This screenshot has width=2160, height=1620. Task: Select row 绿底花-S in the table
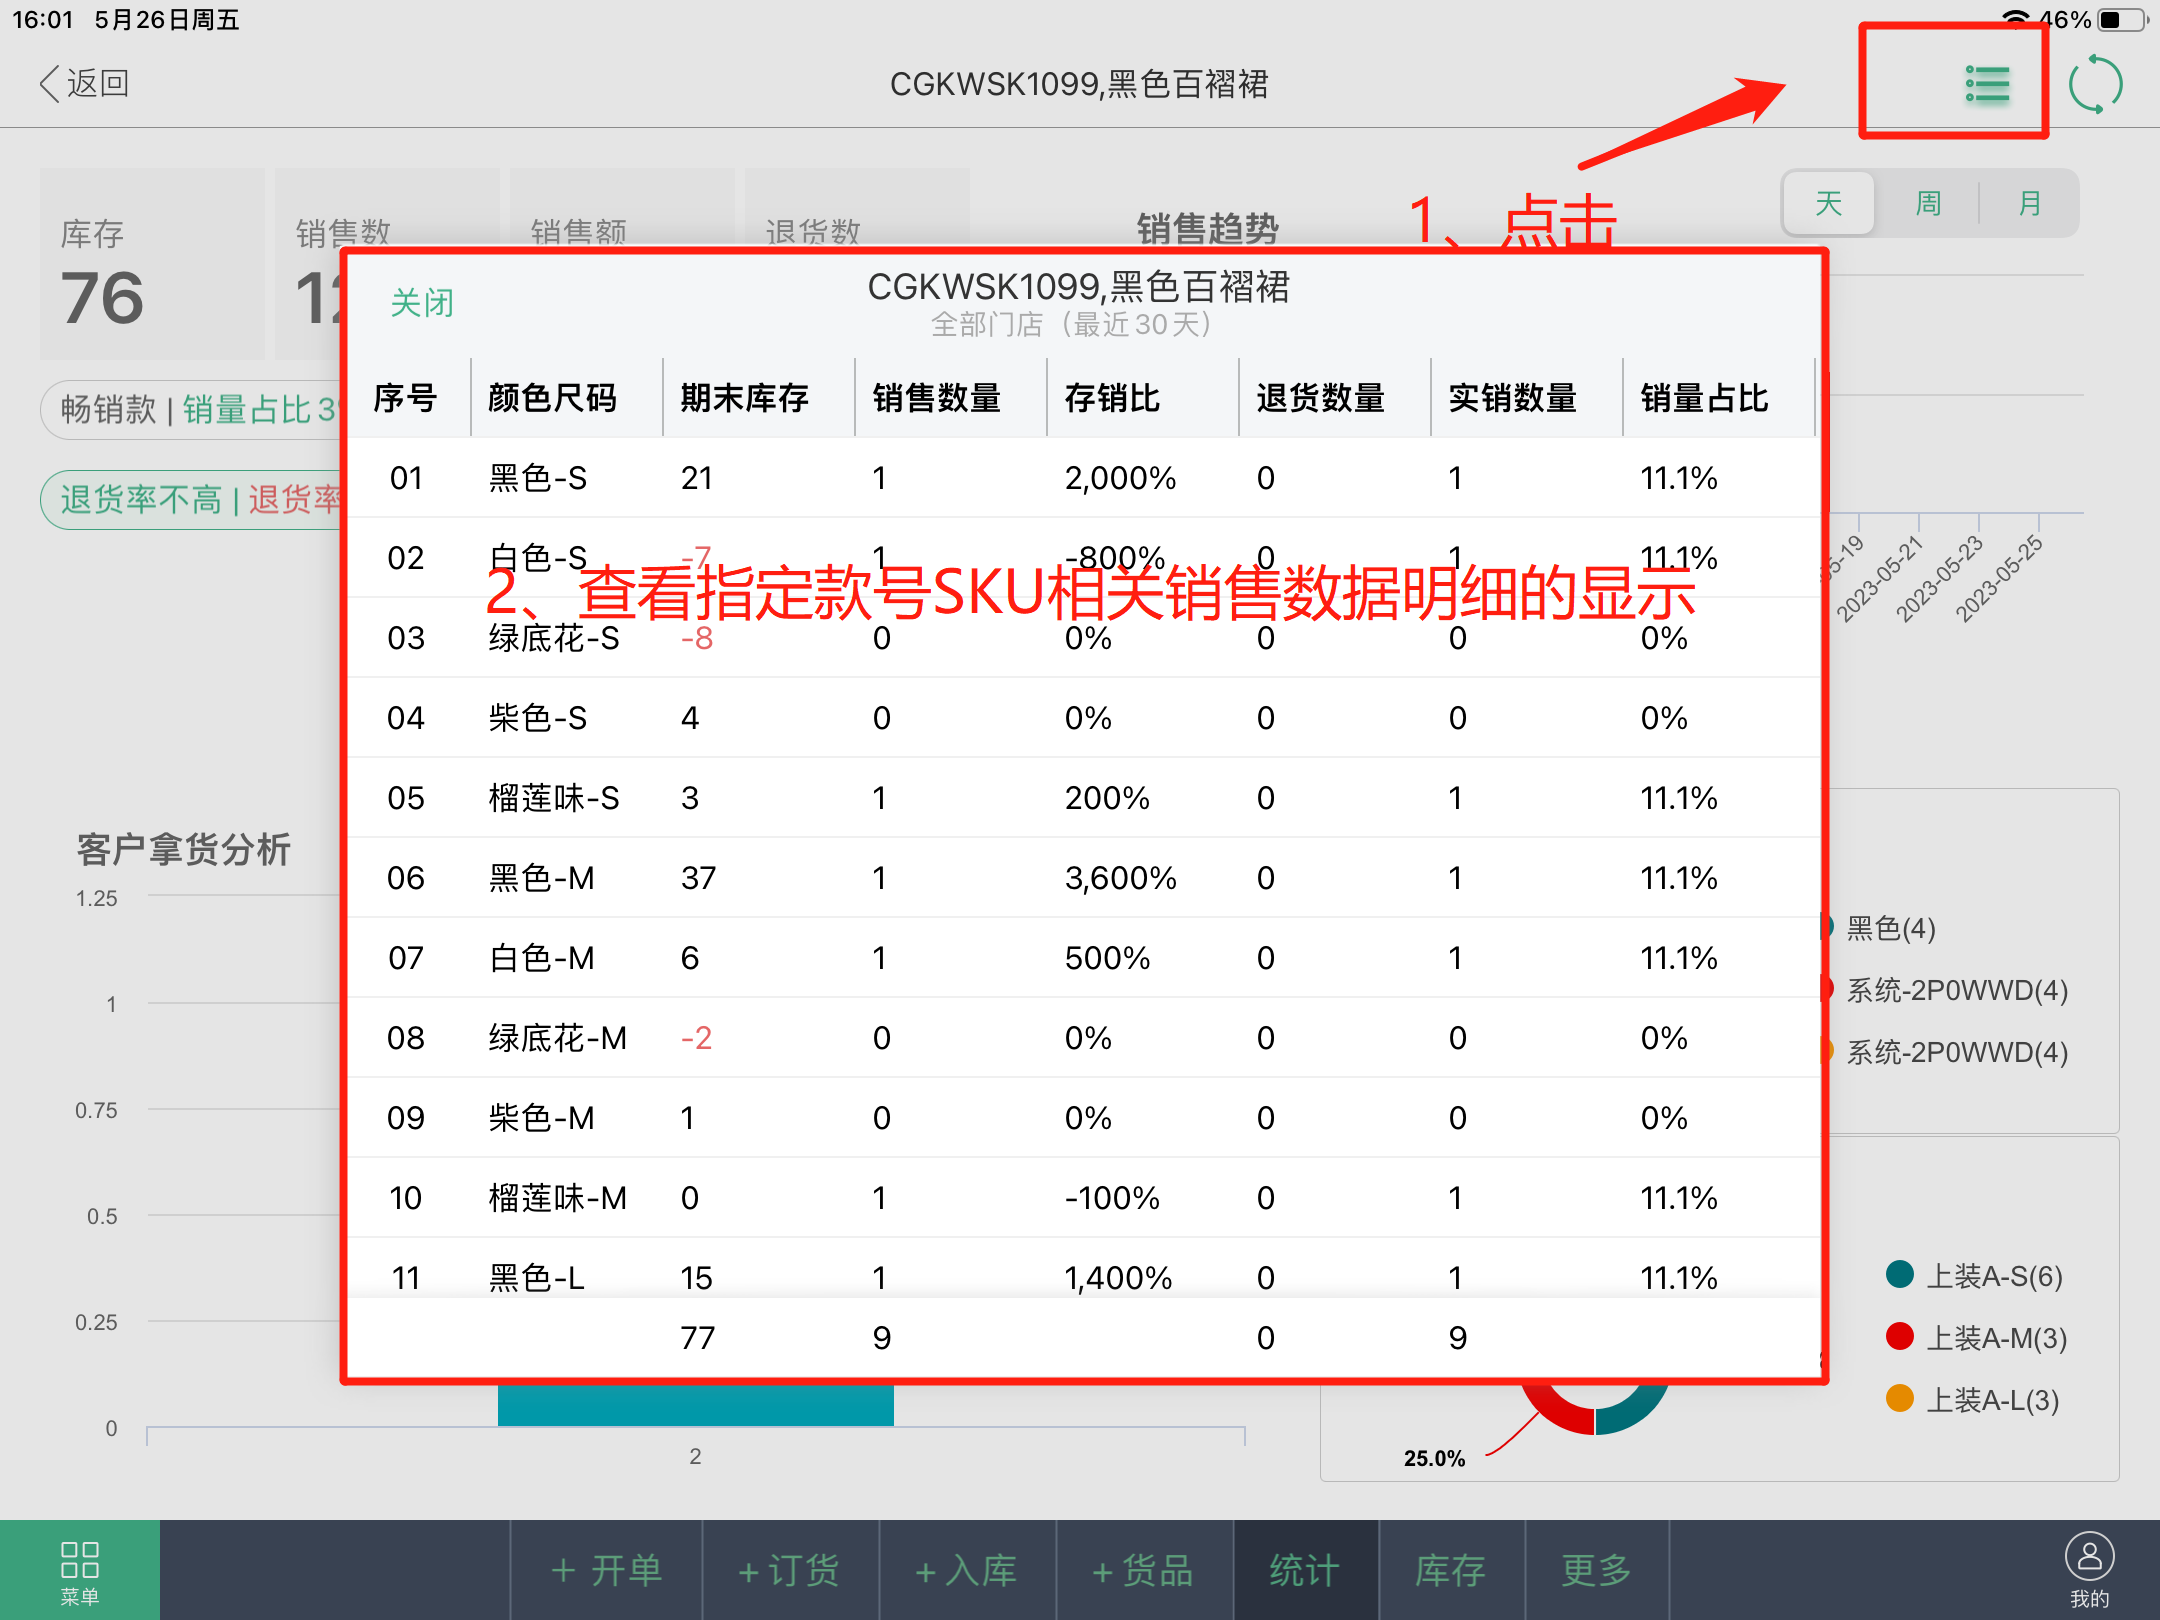click(x=1083, y=638)
